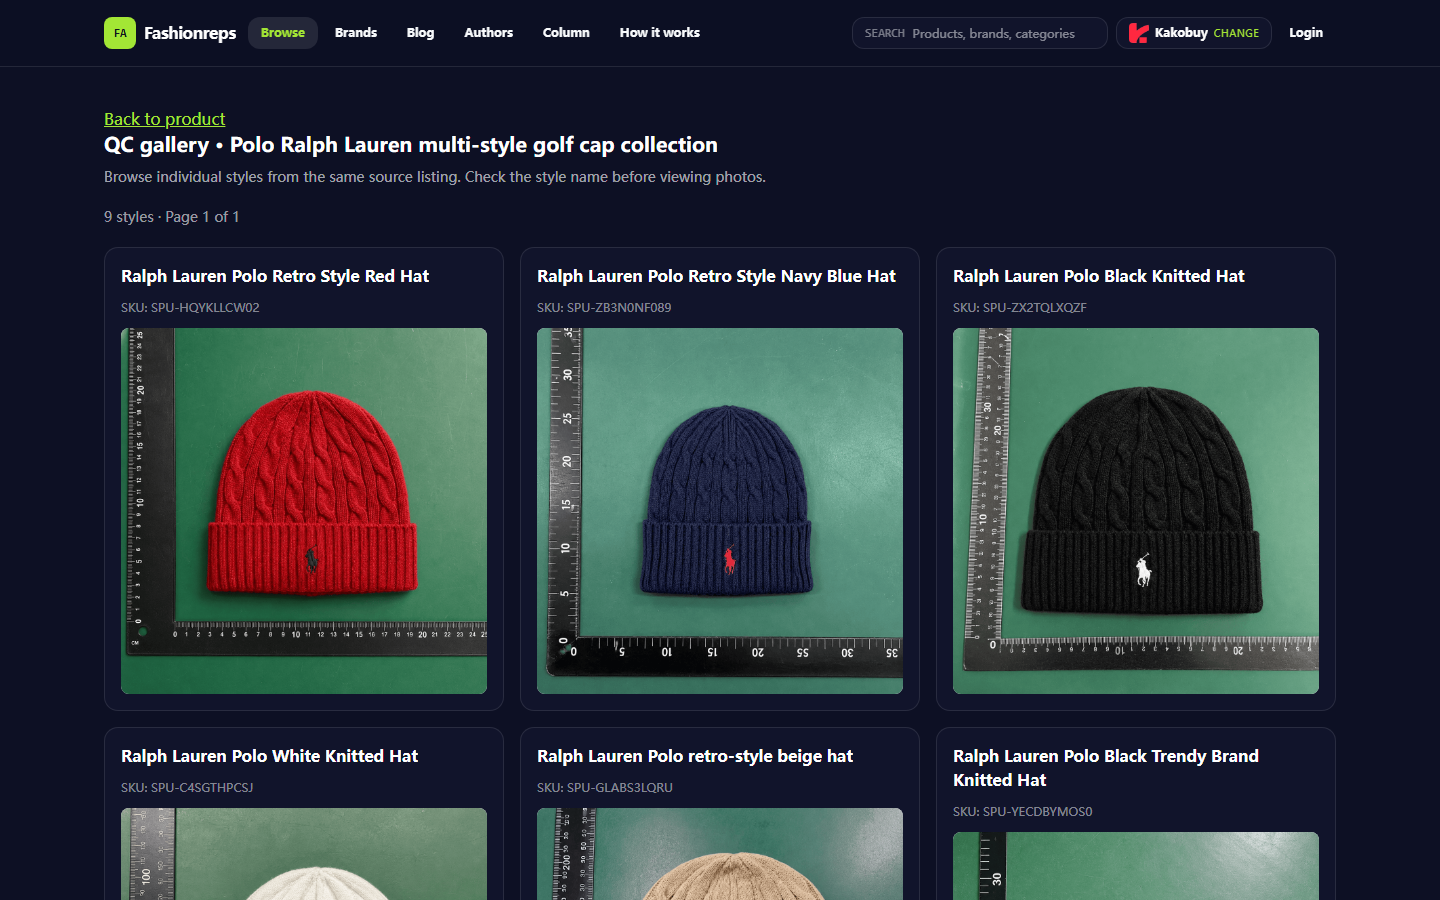Open the How it works page
The width and height of the screenshot is (1440, 900).
click(660, 33)
